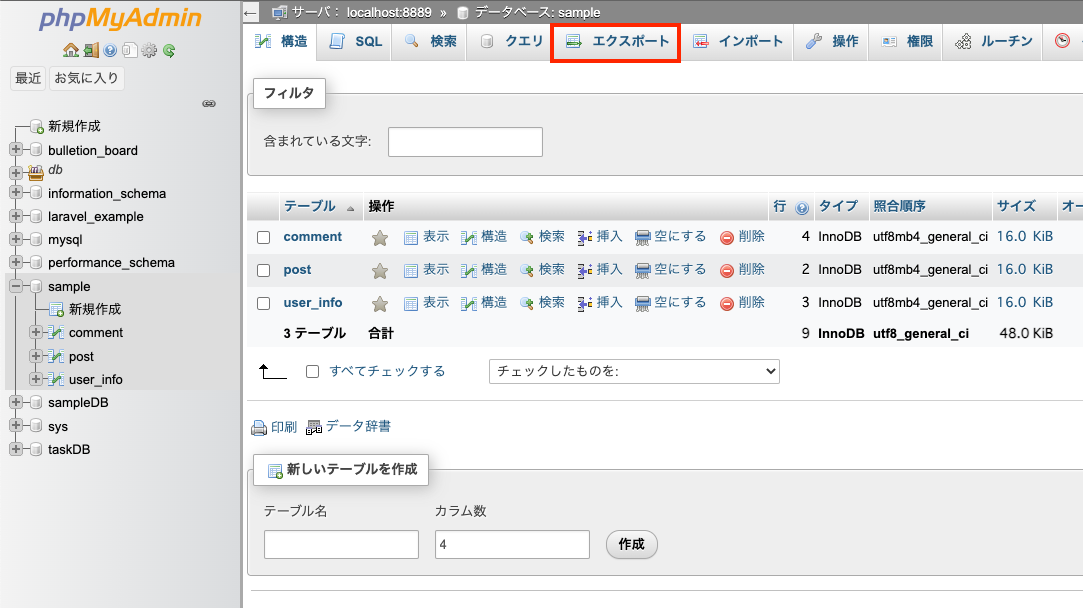1083x608 pixels.
Task: Click the localhost:8889 server breadcrumb
Action: click(x=389, y=12)
